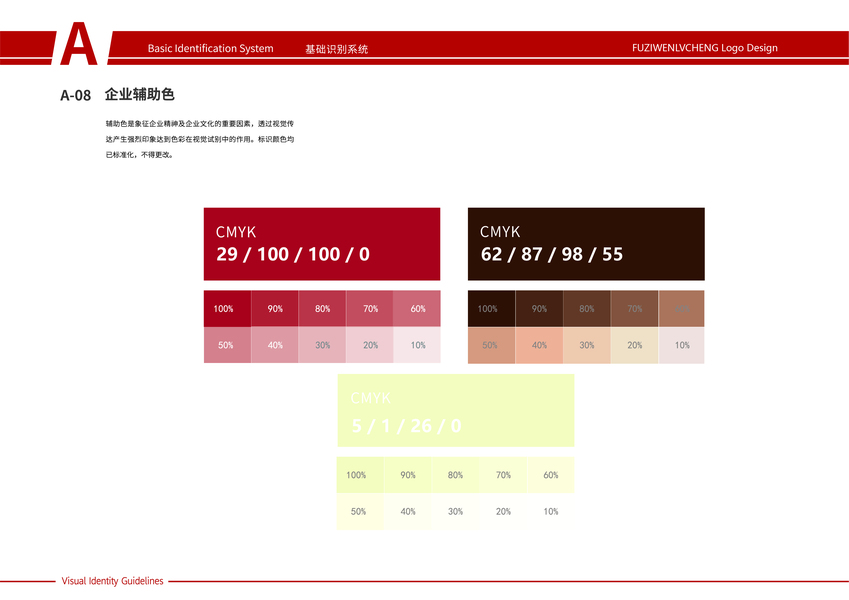849x600 pixels.
Task: Click the red 100% tint swatch
Action: click(227, 309)
